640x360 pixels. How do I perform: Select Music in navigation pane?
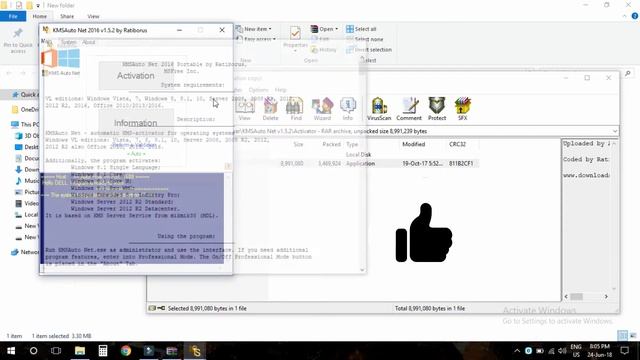27,180
